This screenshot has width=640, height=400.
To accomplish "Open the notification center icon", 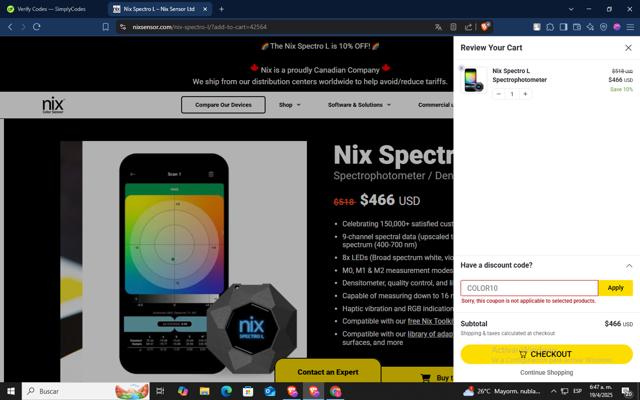I will tap(627, 391).
